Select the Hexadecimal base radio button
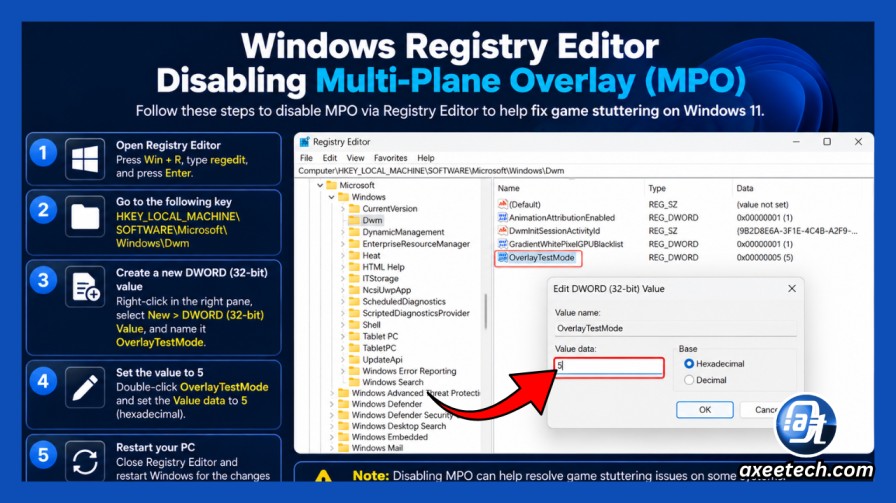Screen dimensions: 896x503 click(x=689, y=364)
